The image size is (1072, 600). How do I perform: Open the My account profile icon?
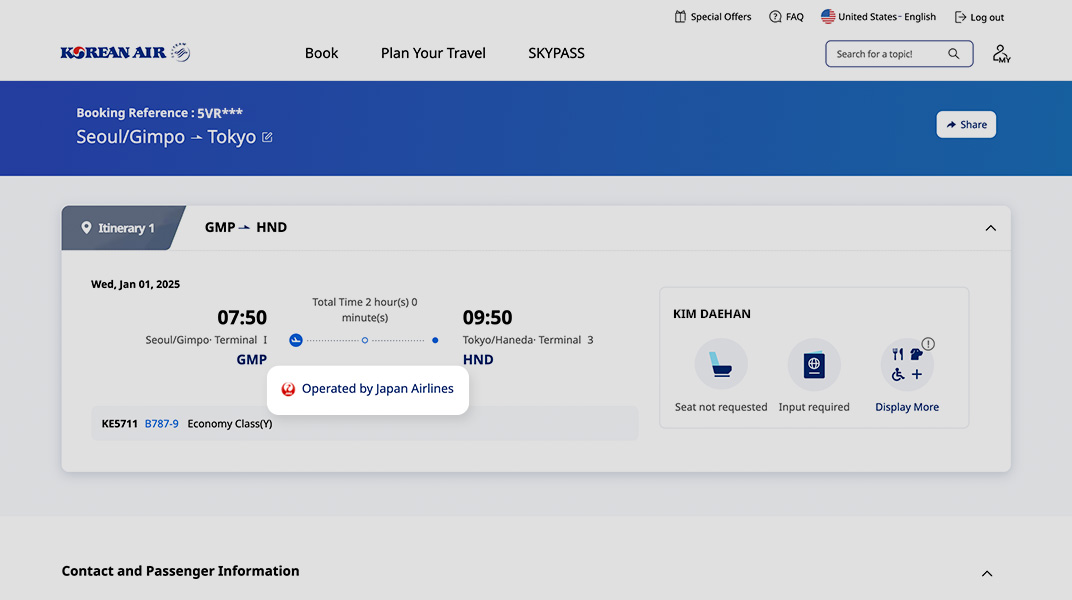[1001, 54]
